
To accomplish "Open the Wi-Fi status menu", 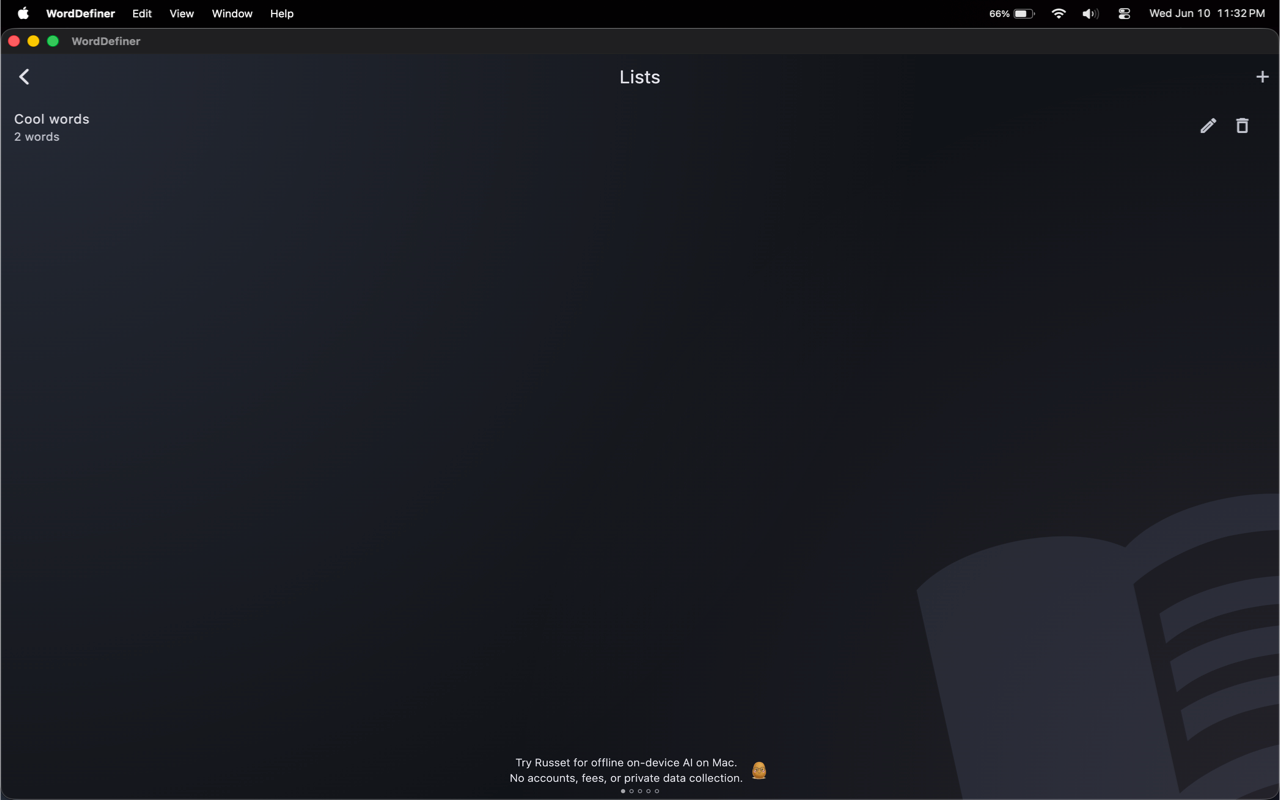I will click(x=1058, y=13).
